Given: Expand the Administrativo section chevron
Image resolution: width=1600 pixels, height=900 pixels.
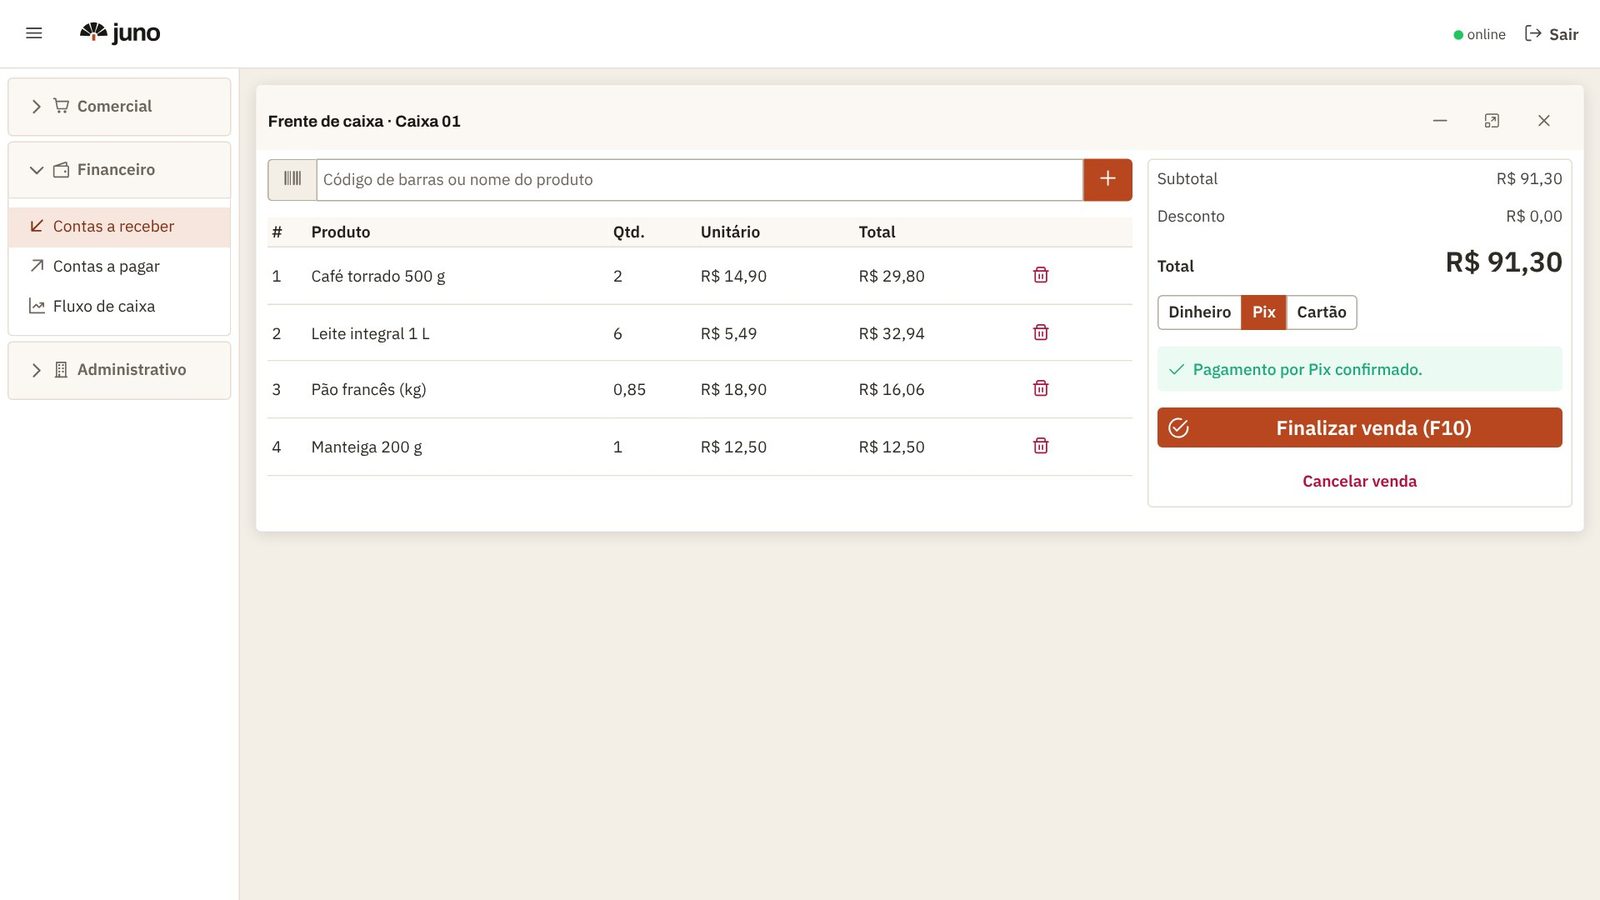Looking at the screenshot, I should point(36,370).
